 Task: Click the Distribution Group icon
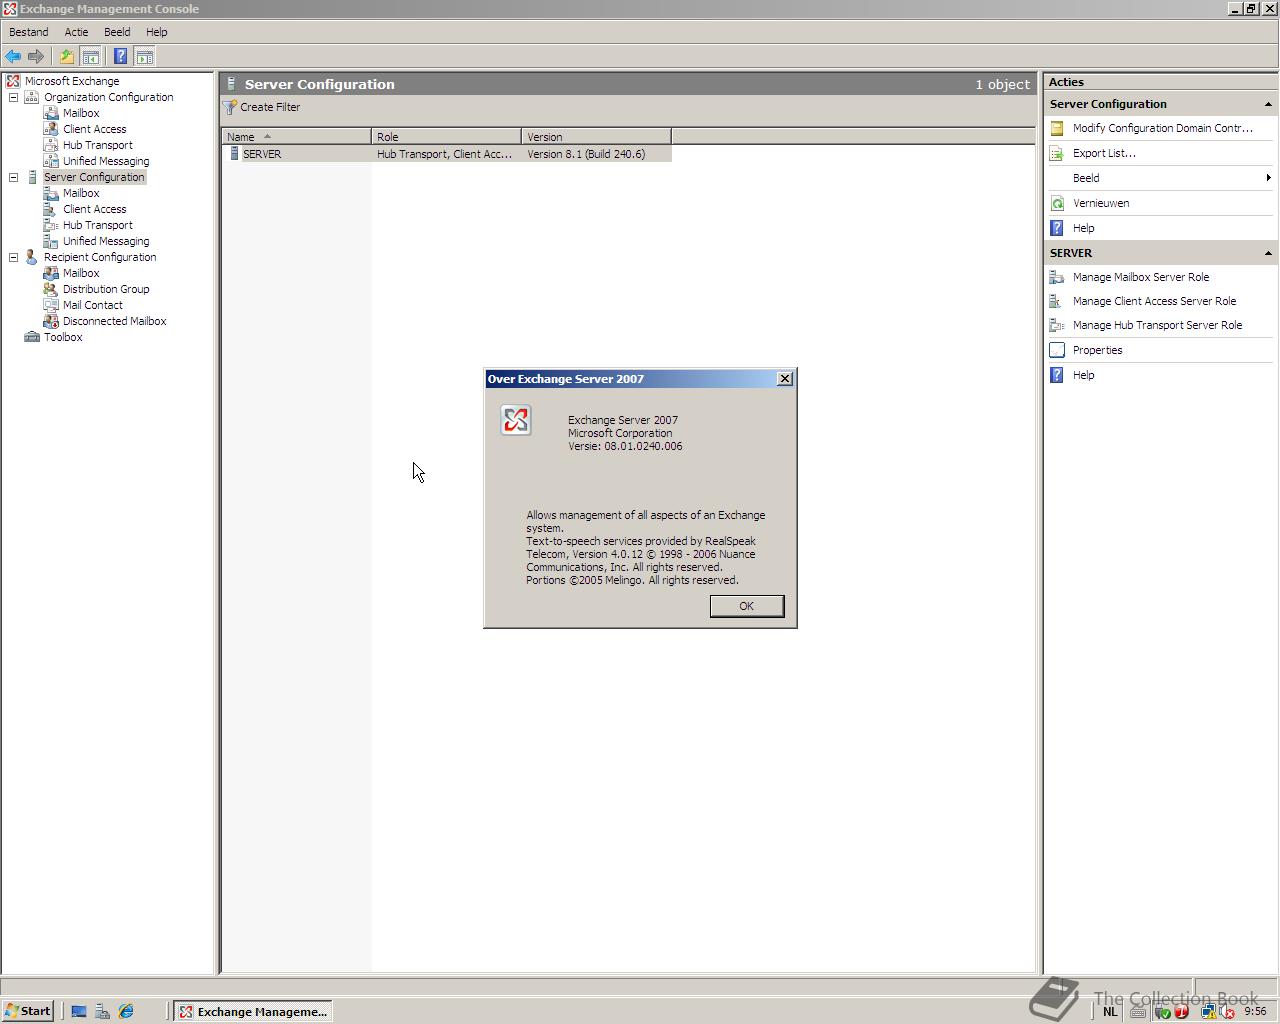(51, 289)
